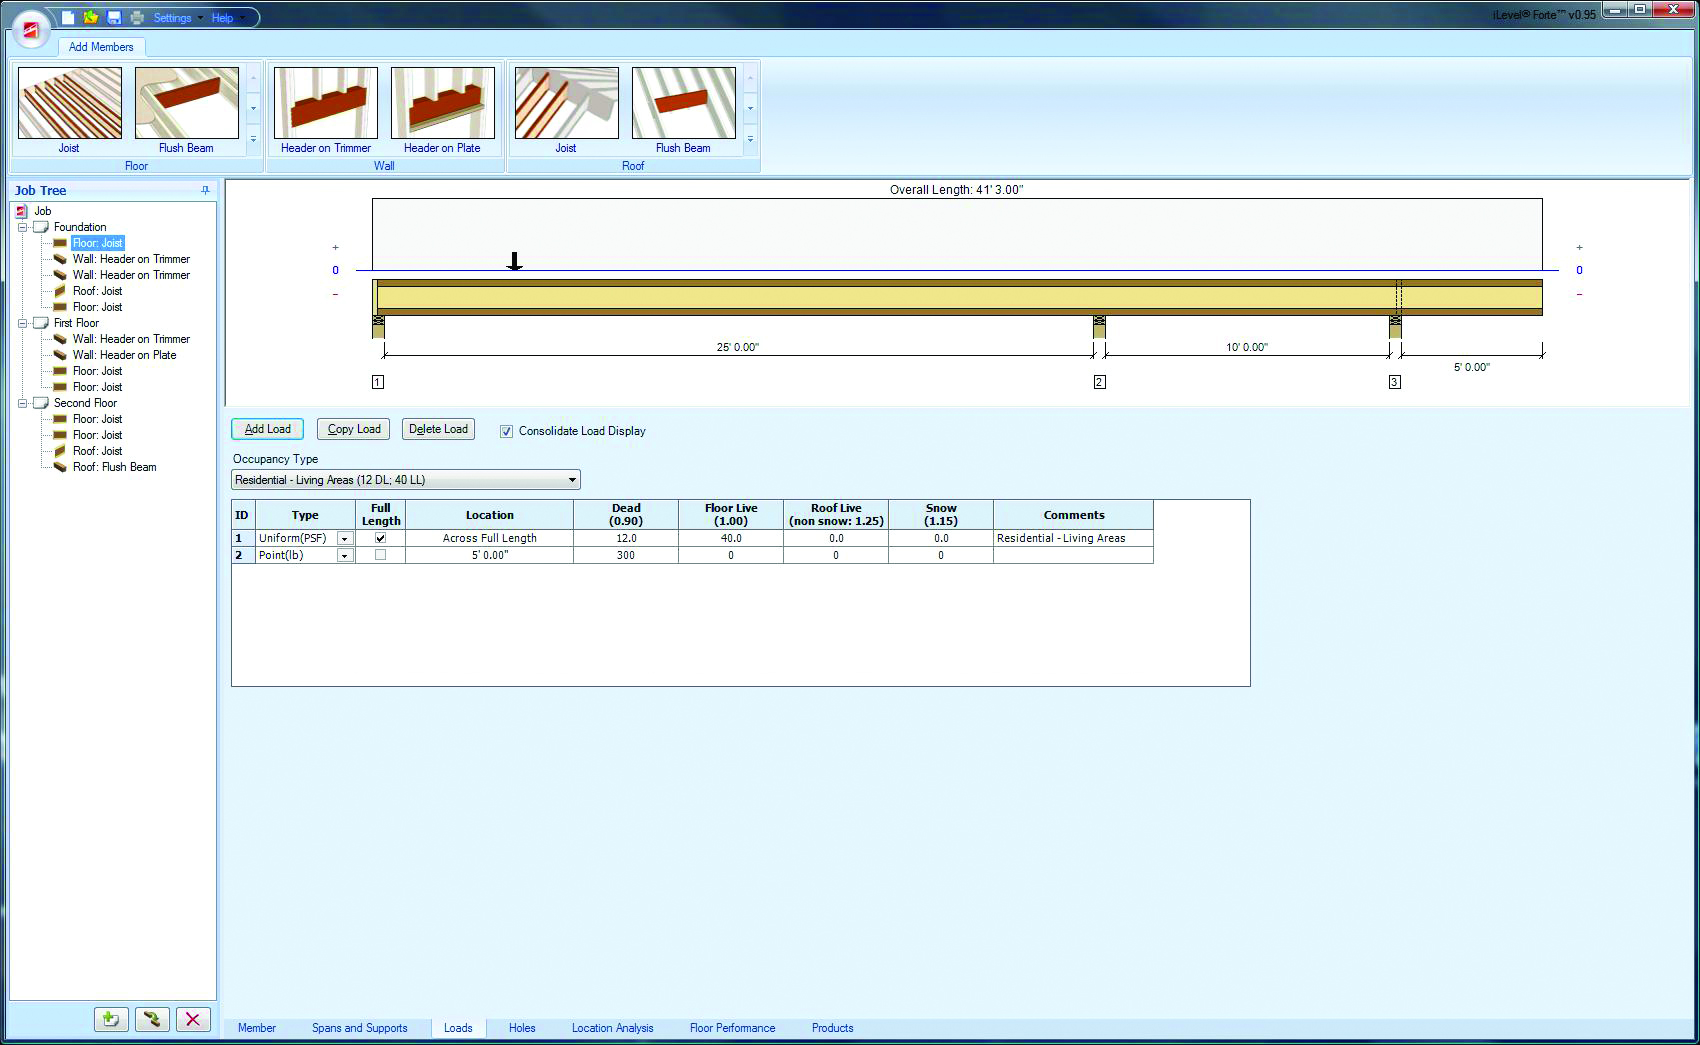Open Type dropdown for Point(lb) load
This screenshot has width=1700, height=1045.
pos(345,556)
